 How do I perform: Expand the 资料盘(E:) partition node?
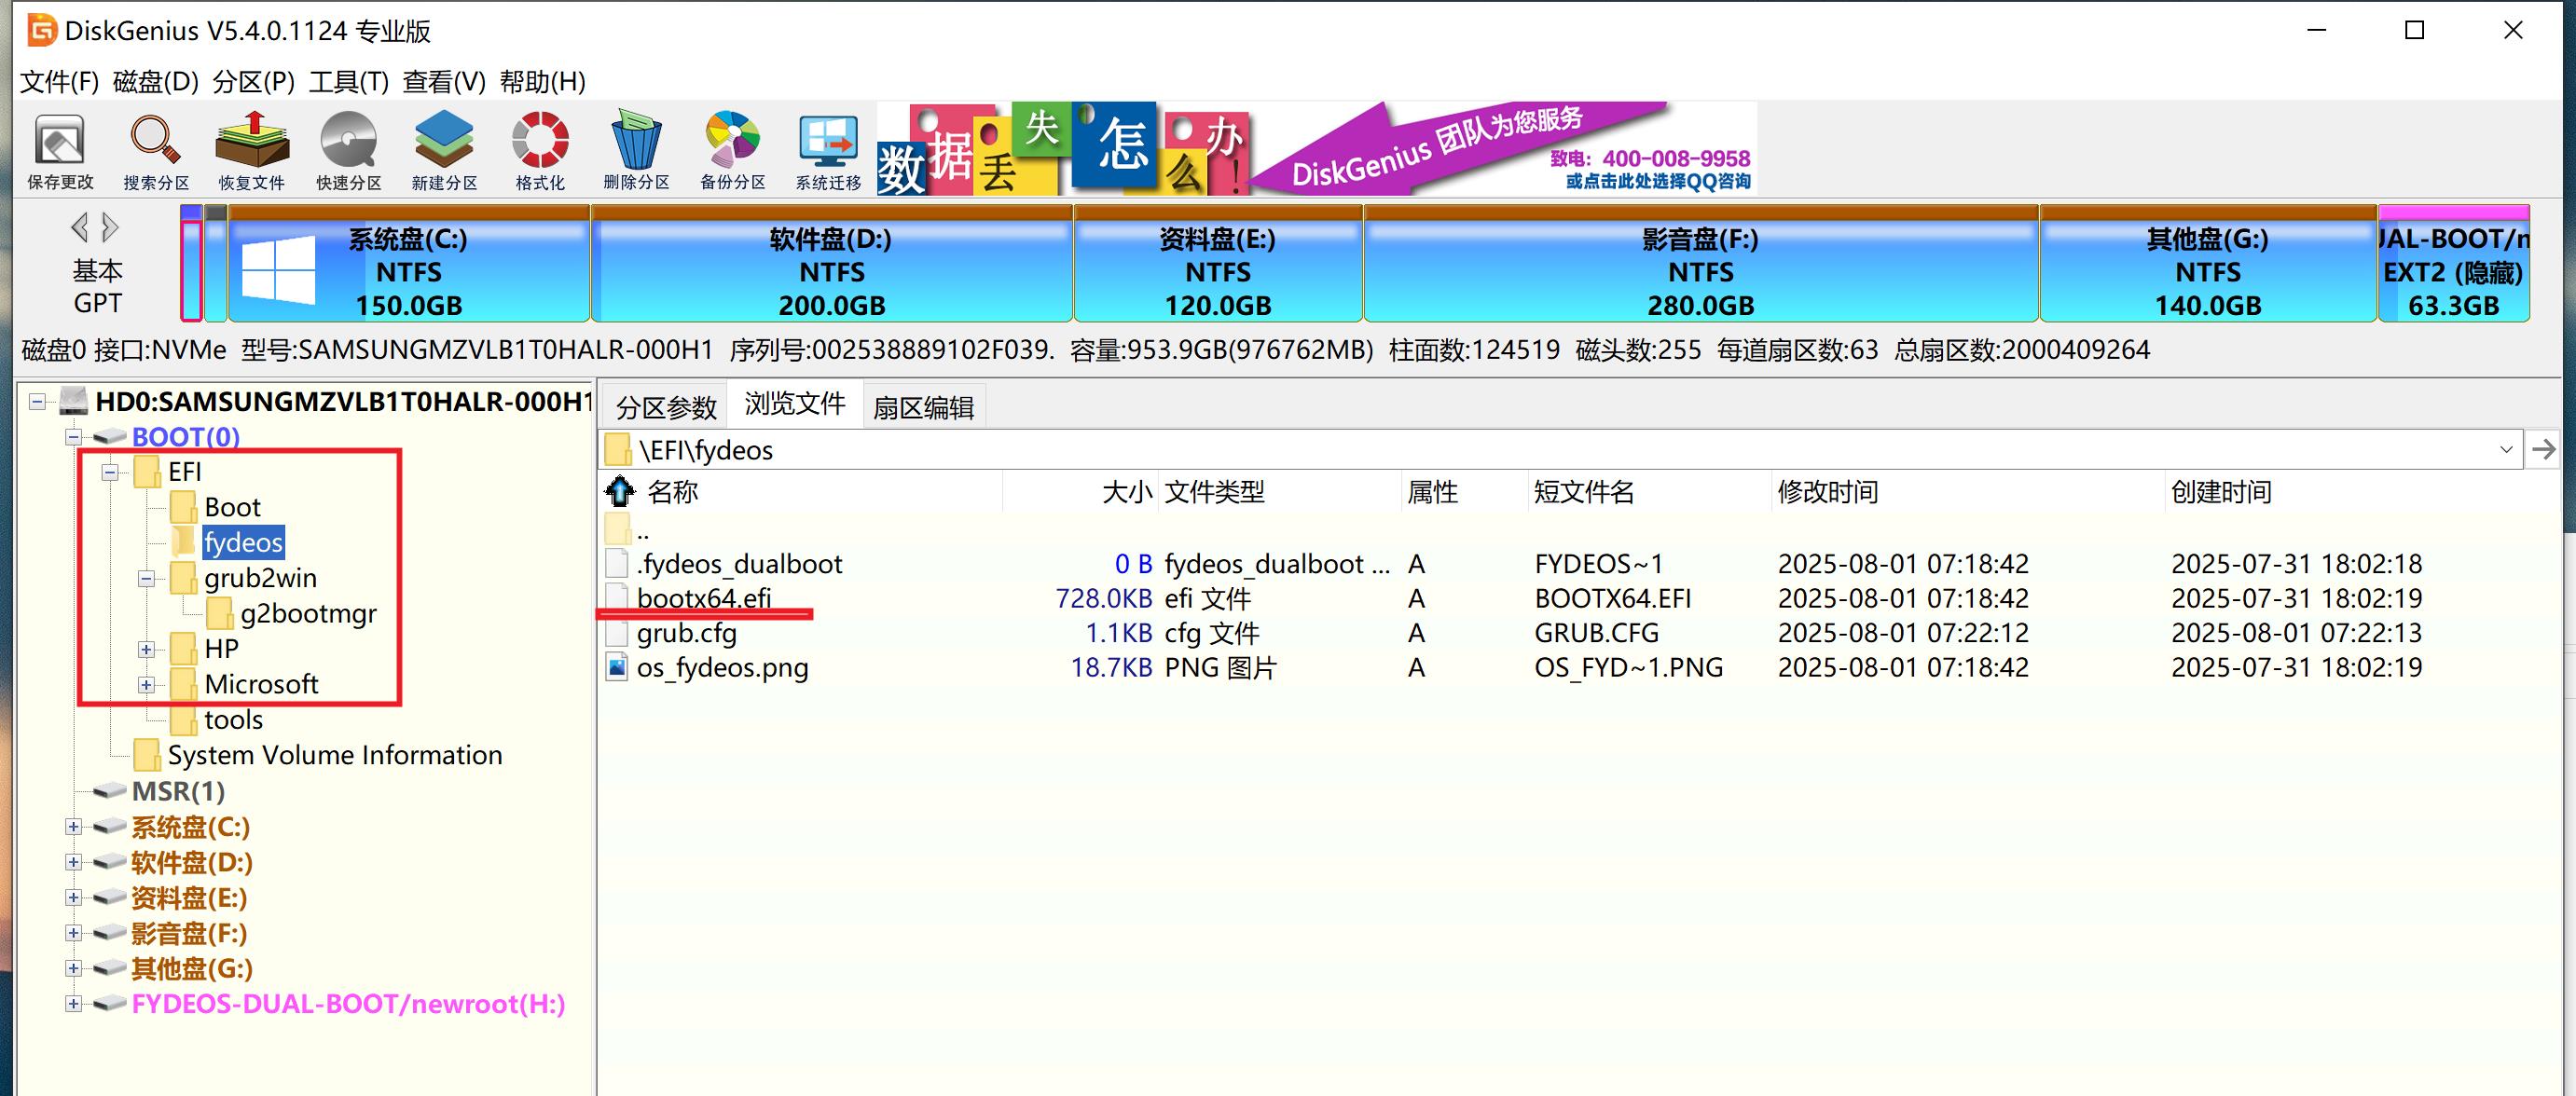tap(73, 898)
